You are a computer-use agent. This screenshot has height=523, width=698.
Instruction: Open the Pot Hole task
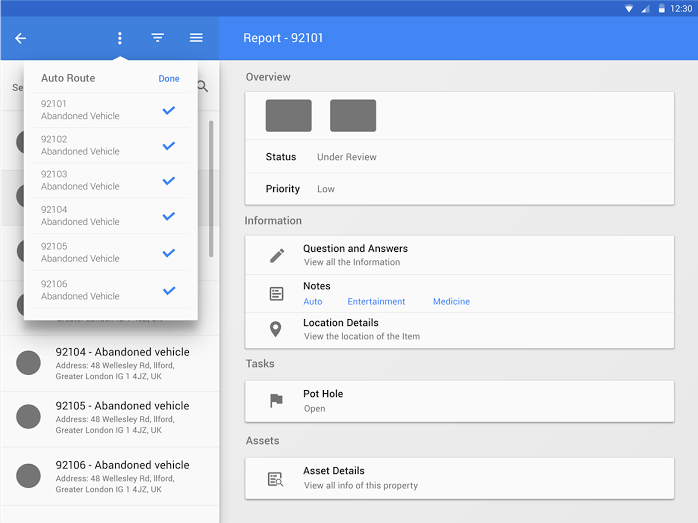(x=459, y=401)
